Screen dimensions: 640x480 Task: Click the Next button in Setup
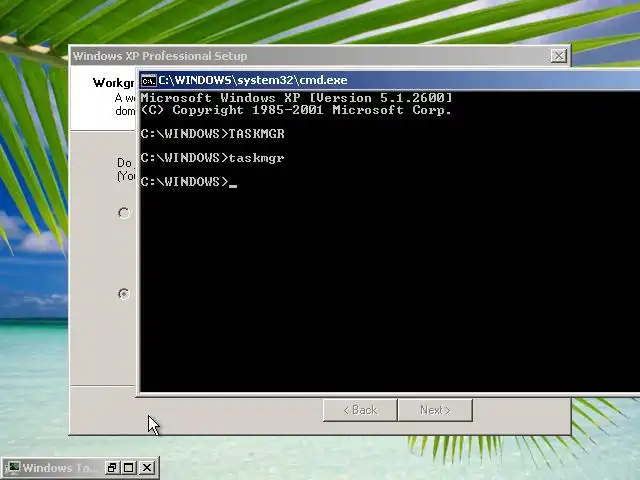point(435,410)
